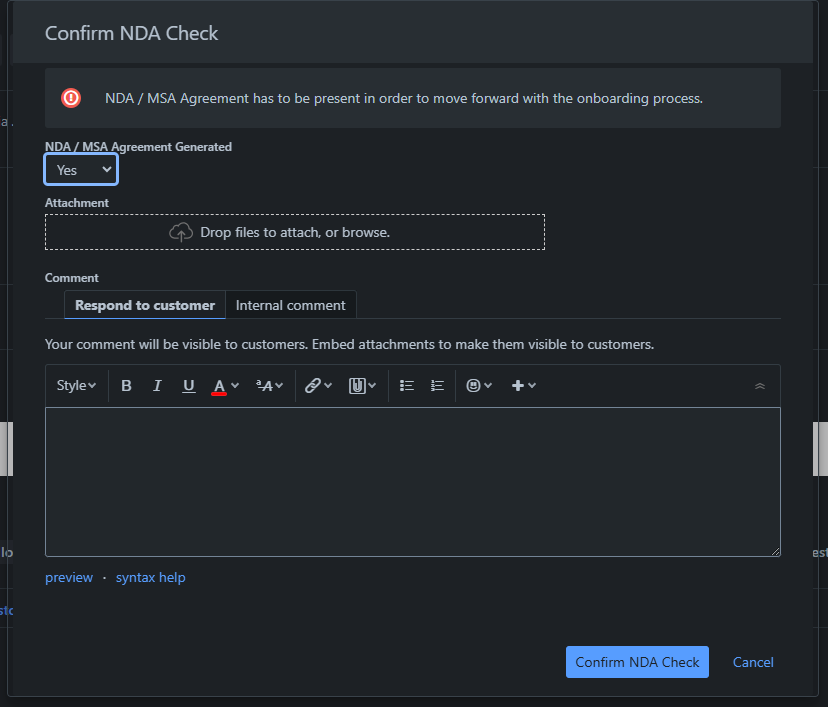The image size is (828, 707).
Task: Open the attachment insert dropdown
Action: 362,386
